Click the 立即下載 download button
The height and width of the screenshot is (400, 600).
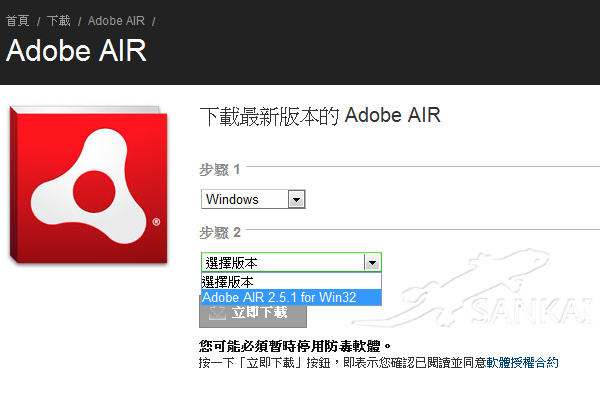click(x=253, y=315)
